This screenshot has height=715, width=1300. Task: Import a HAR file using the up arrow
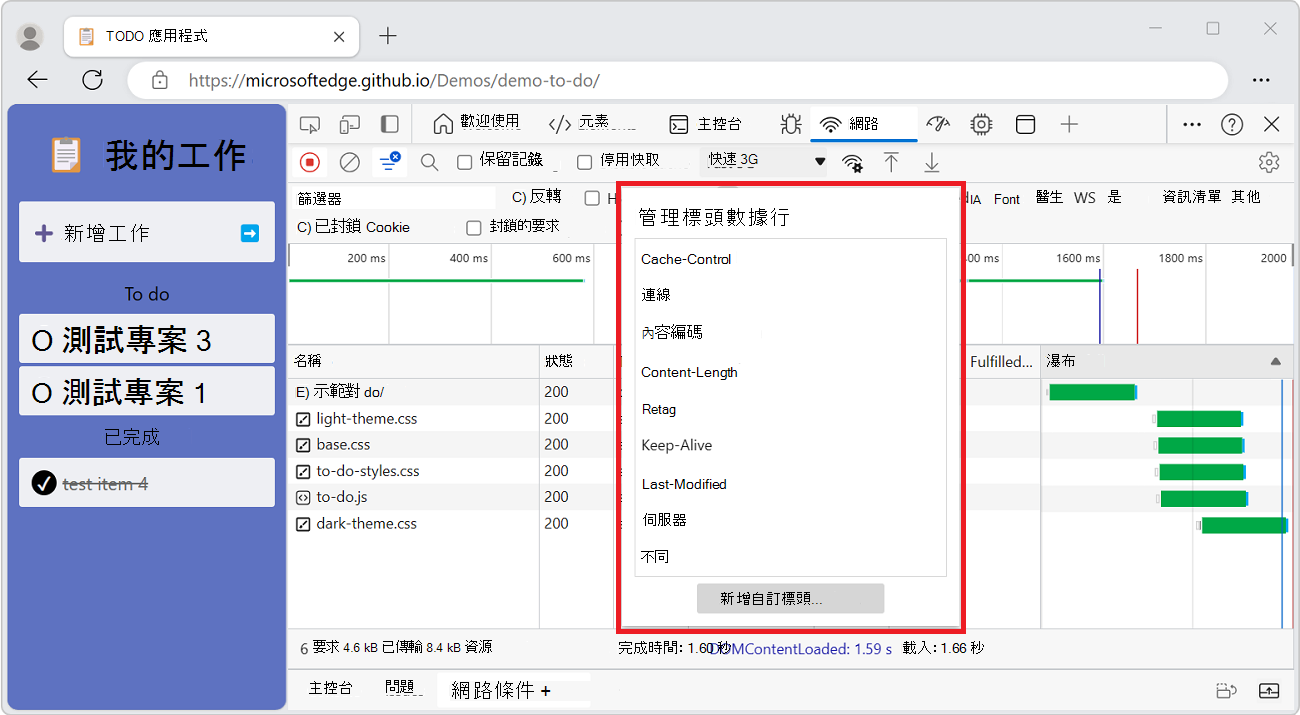click(891, 161)
